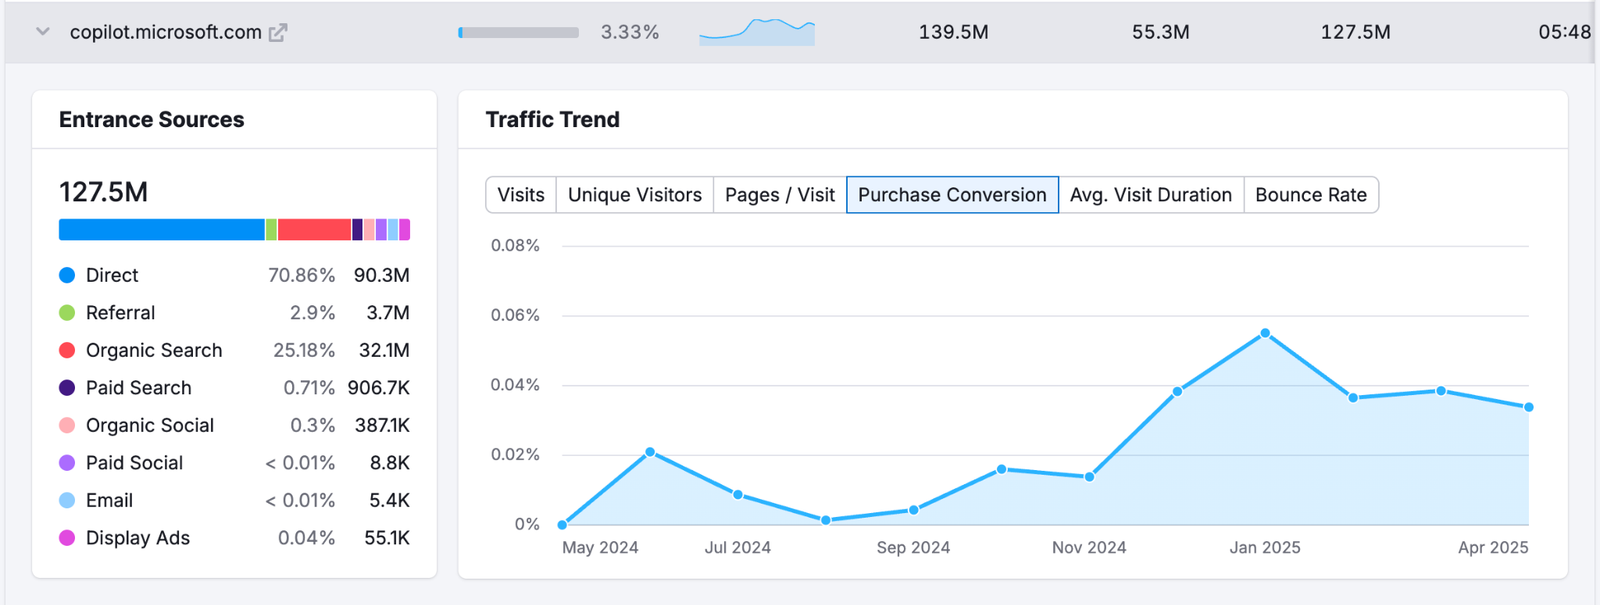Switch to the Visits tab
Viewport: 1600px width, 605px height.
(x=521, y=195)
